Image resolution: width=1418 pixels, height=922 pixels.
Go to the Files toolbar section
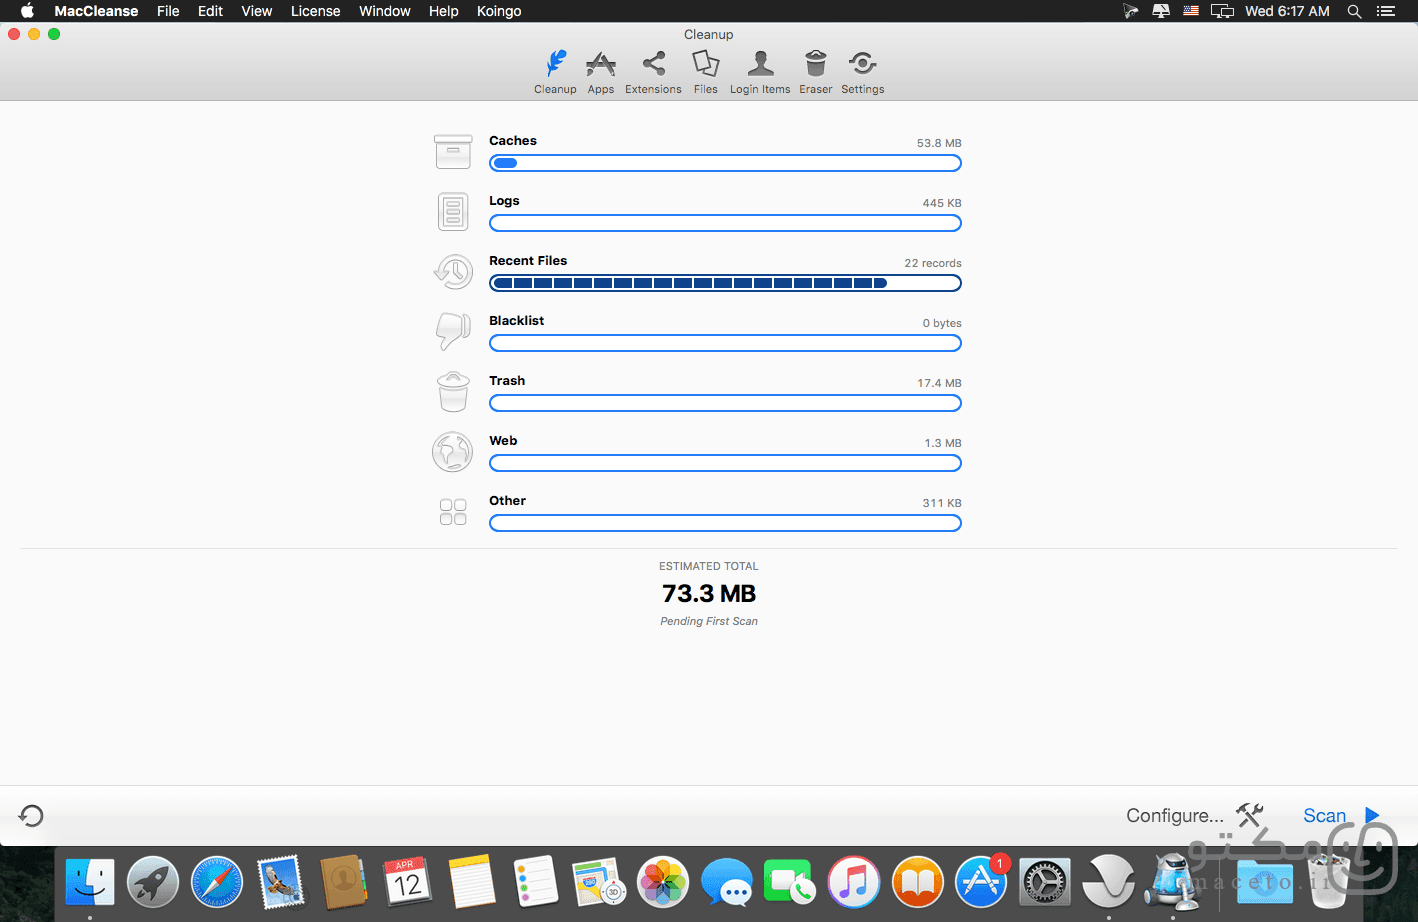(x=706, y=72)
